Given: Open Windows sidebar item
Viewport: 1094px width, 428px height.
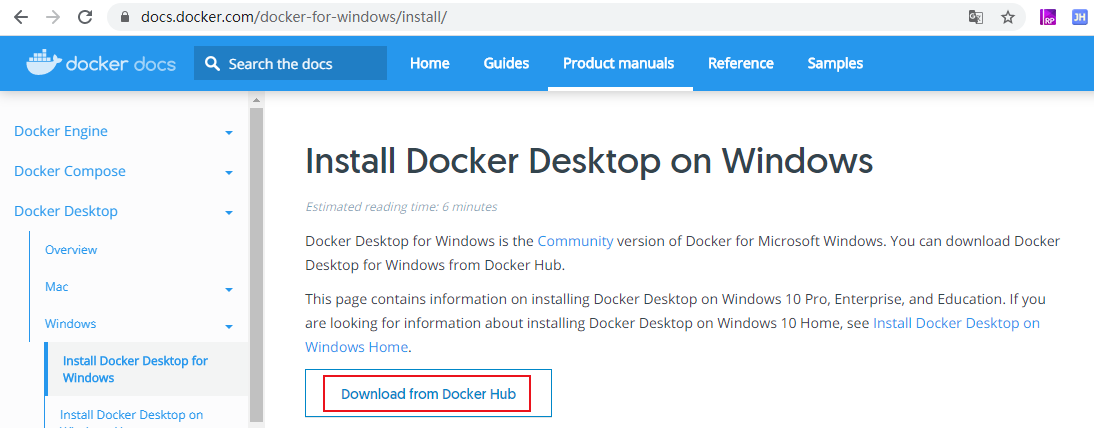Looking at the screenshot, I should 70,323.
